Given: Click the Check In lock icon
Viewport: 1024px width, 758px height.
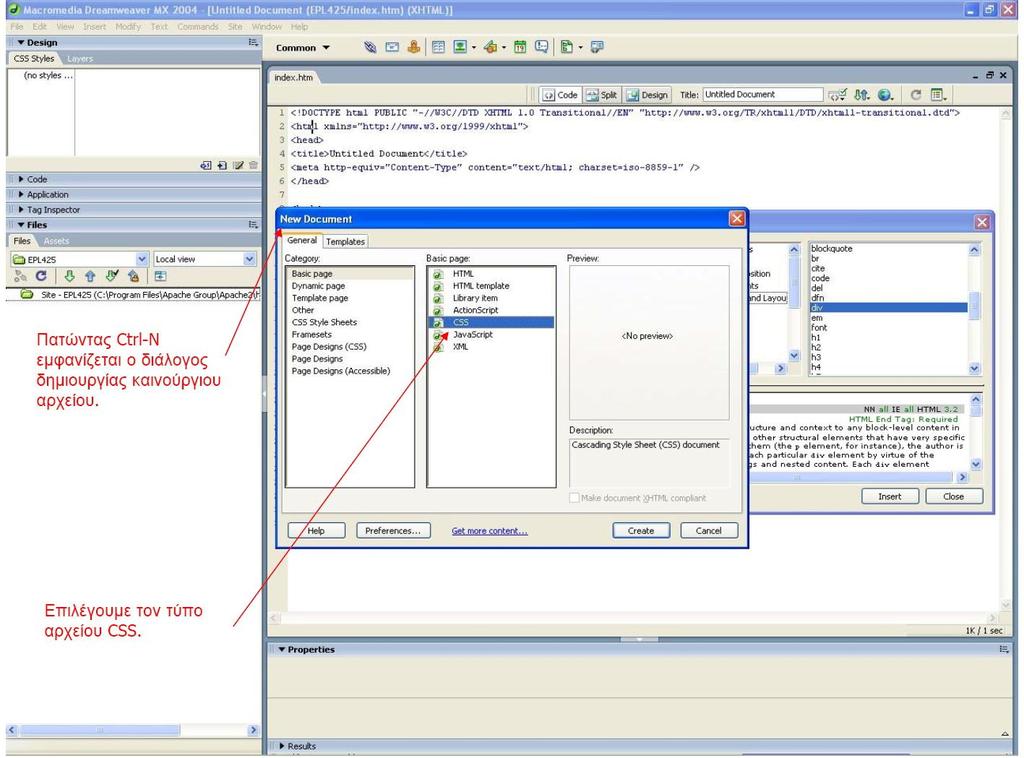Looking at the screenshot, I should point(133,276).
